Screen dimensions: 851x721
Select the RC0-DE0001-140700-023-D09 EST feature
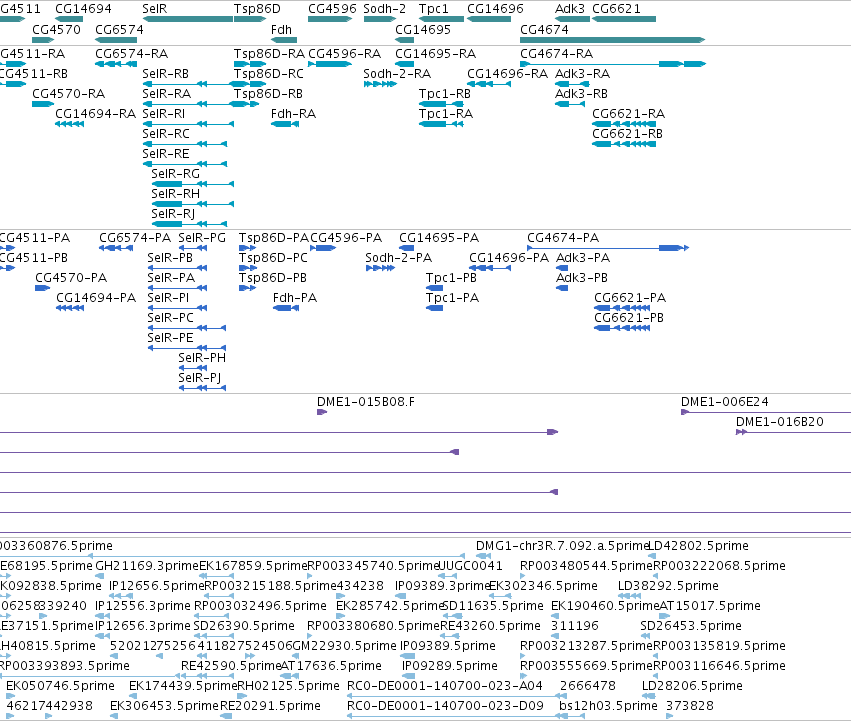pyautogui.click(x=466, y=716)
